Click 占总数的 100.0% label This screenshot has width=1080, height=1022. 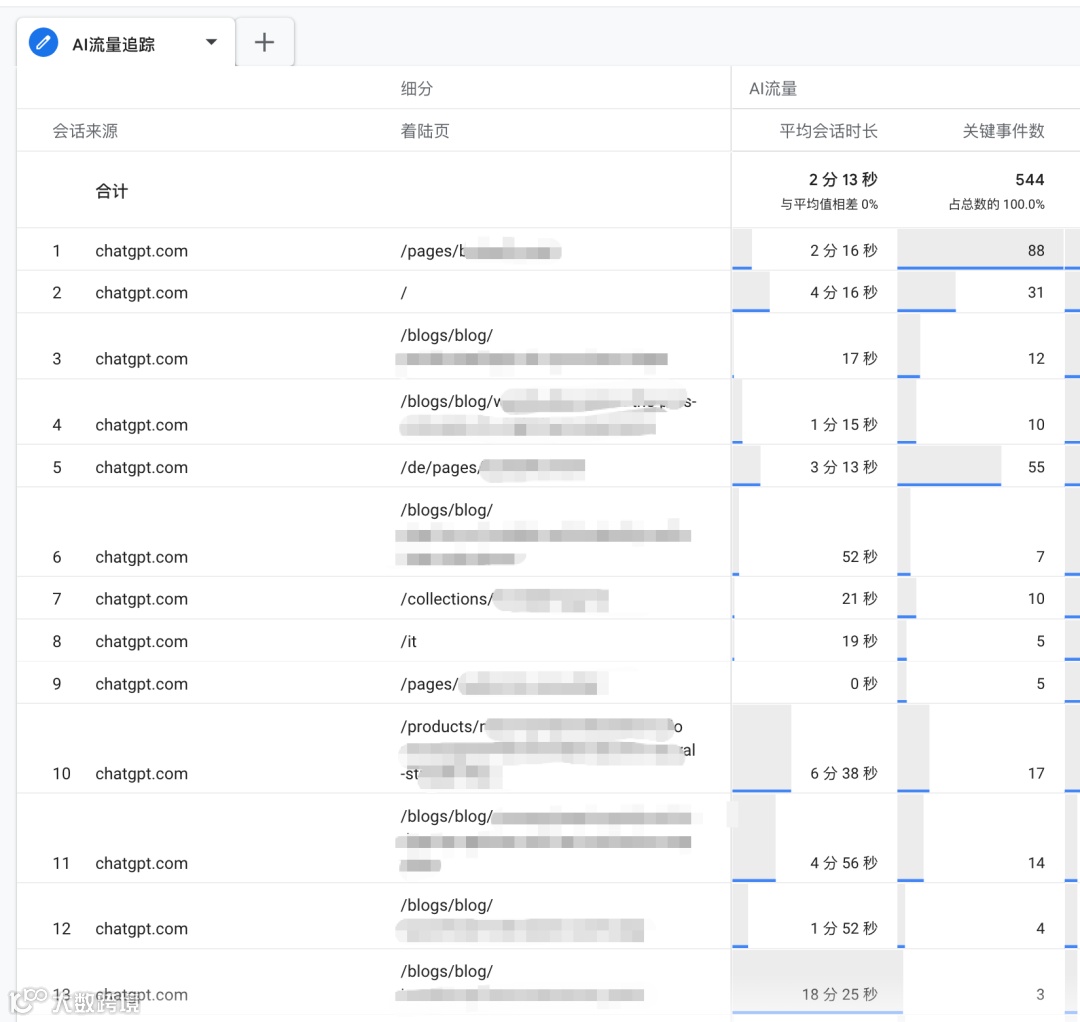point(997,205)
